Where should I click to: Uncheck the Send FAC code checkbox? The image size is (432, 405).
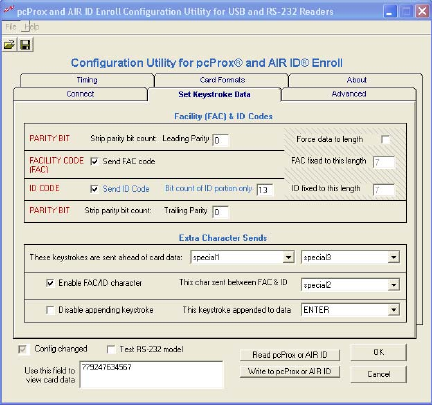pyautogui.click(x=95, y=161)
